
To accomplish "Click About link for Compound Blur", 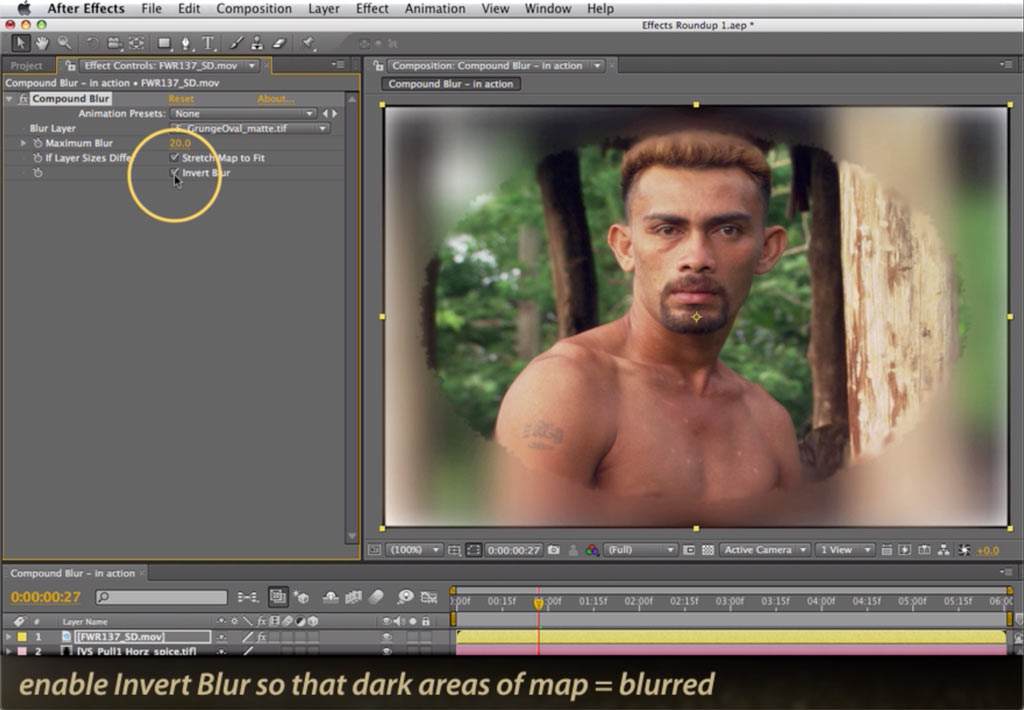I will (x=276, y=99).
